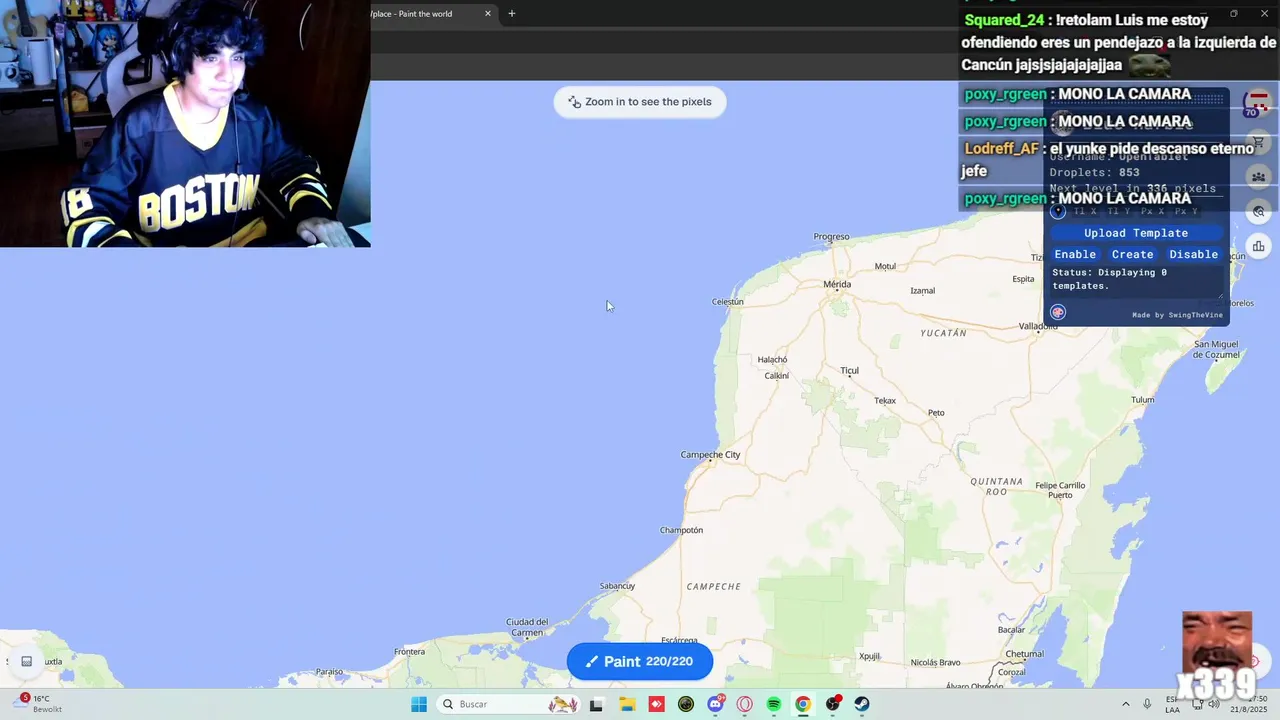Click the Progreso label on the map
This screenshot has width=1280, height=720.
tap(831, 237)
